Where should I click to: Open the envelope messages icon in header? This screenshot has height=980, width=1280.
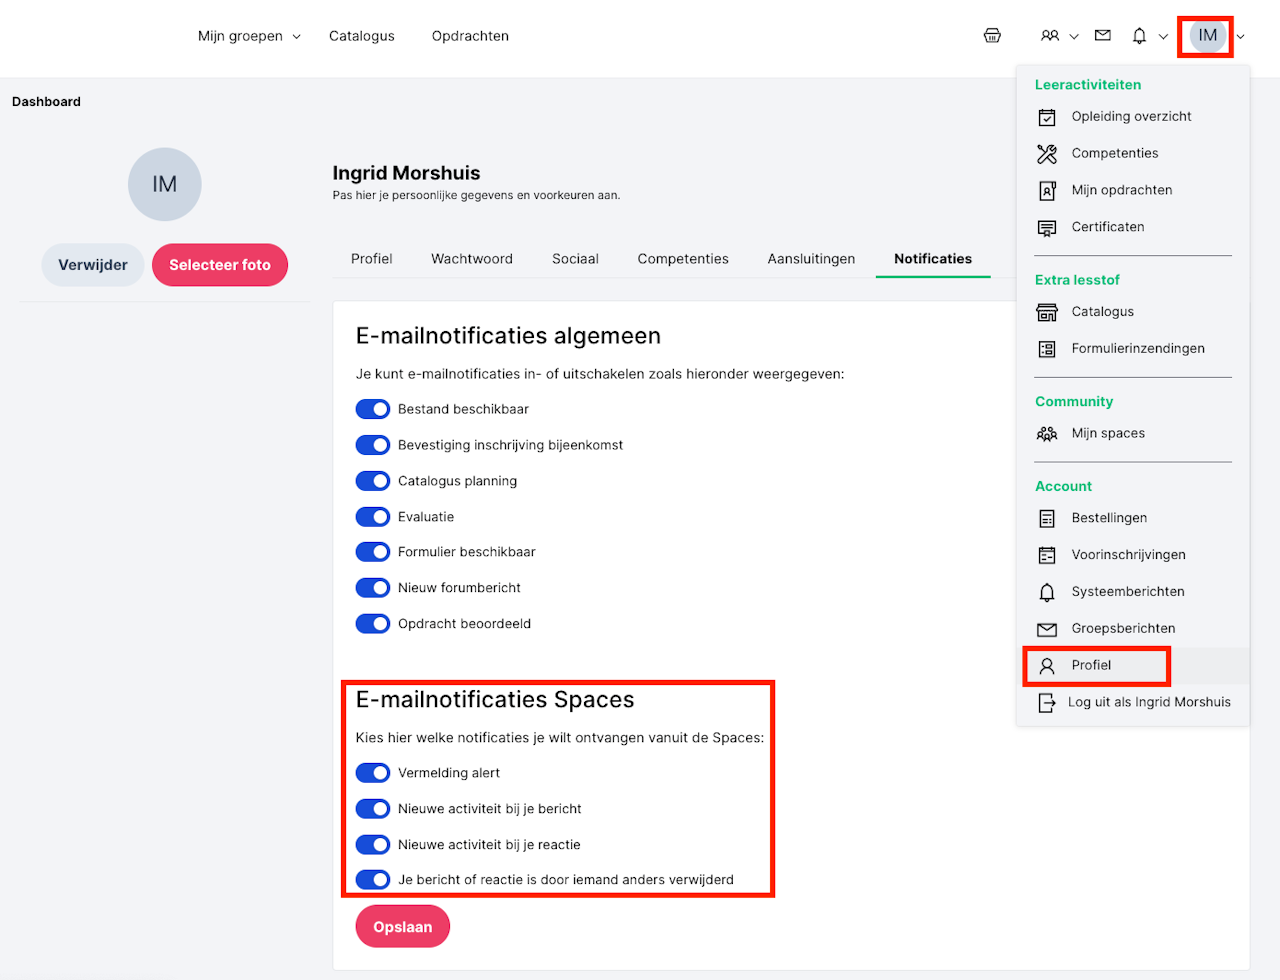(1103, 36)
